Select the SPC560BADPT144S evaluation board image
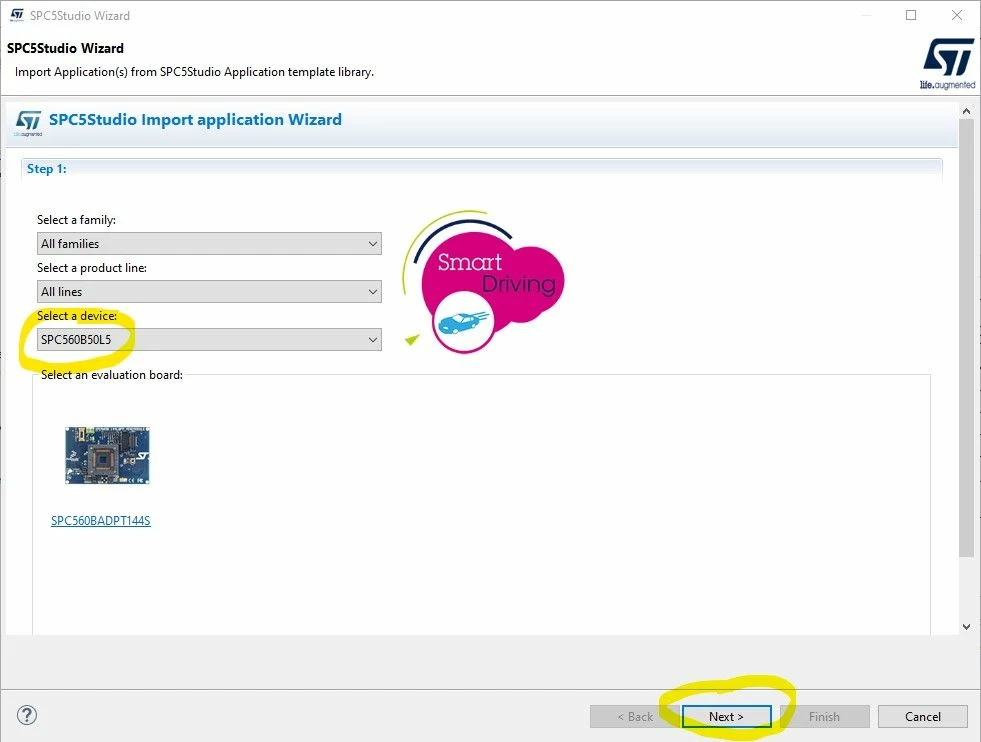This screenshot has height=742, width=981. point(108,455)
